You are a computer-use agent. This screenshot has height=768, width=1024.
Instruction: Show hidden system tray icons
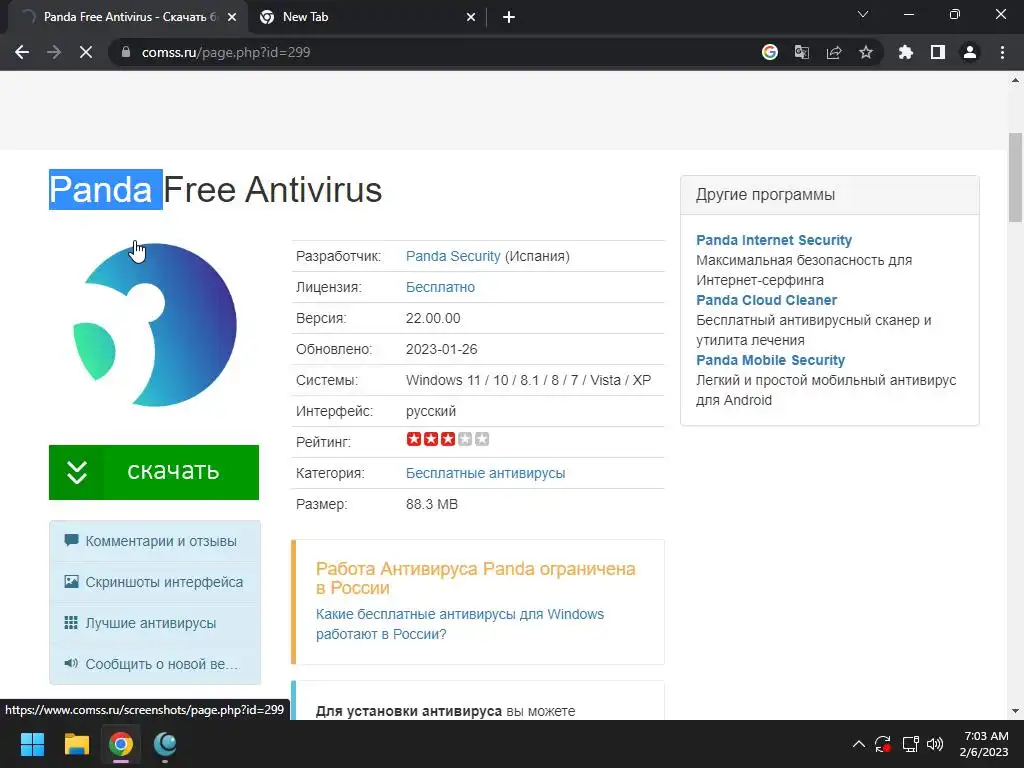pyautogui.click(x=859, y=744)
